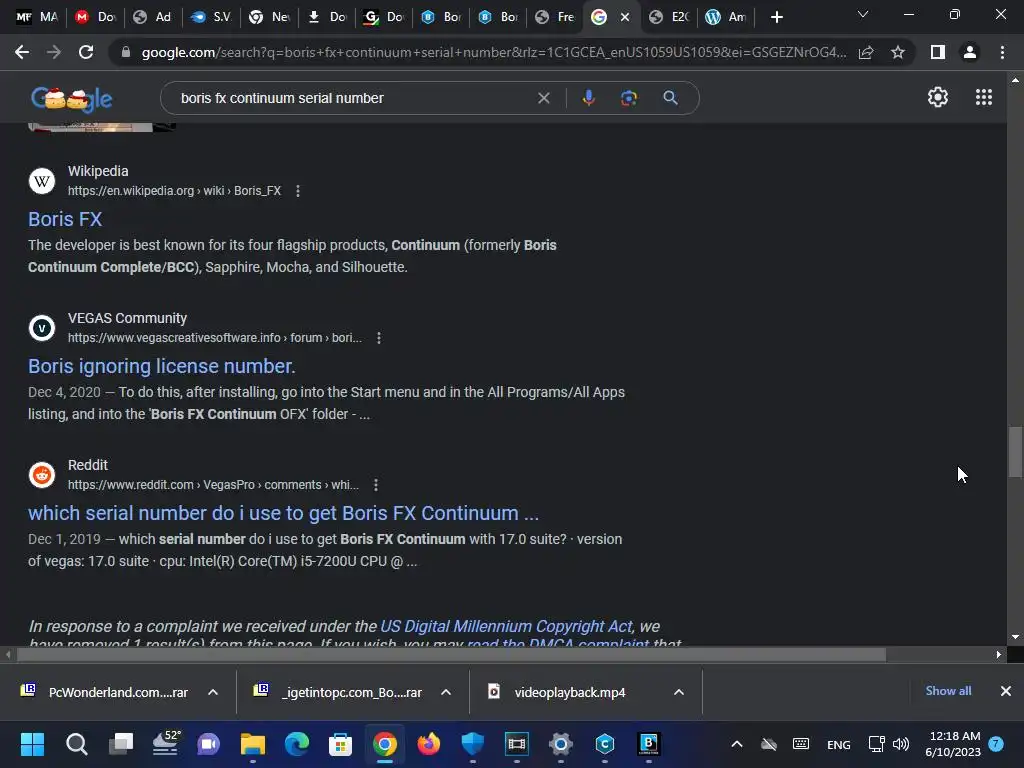Open which serial number Reddit result
Viewport: 1024px width, 768px height.
283,513
